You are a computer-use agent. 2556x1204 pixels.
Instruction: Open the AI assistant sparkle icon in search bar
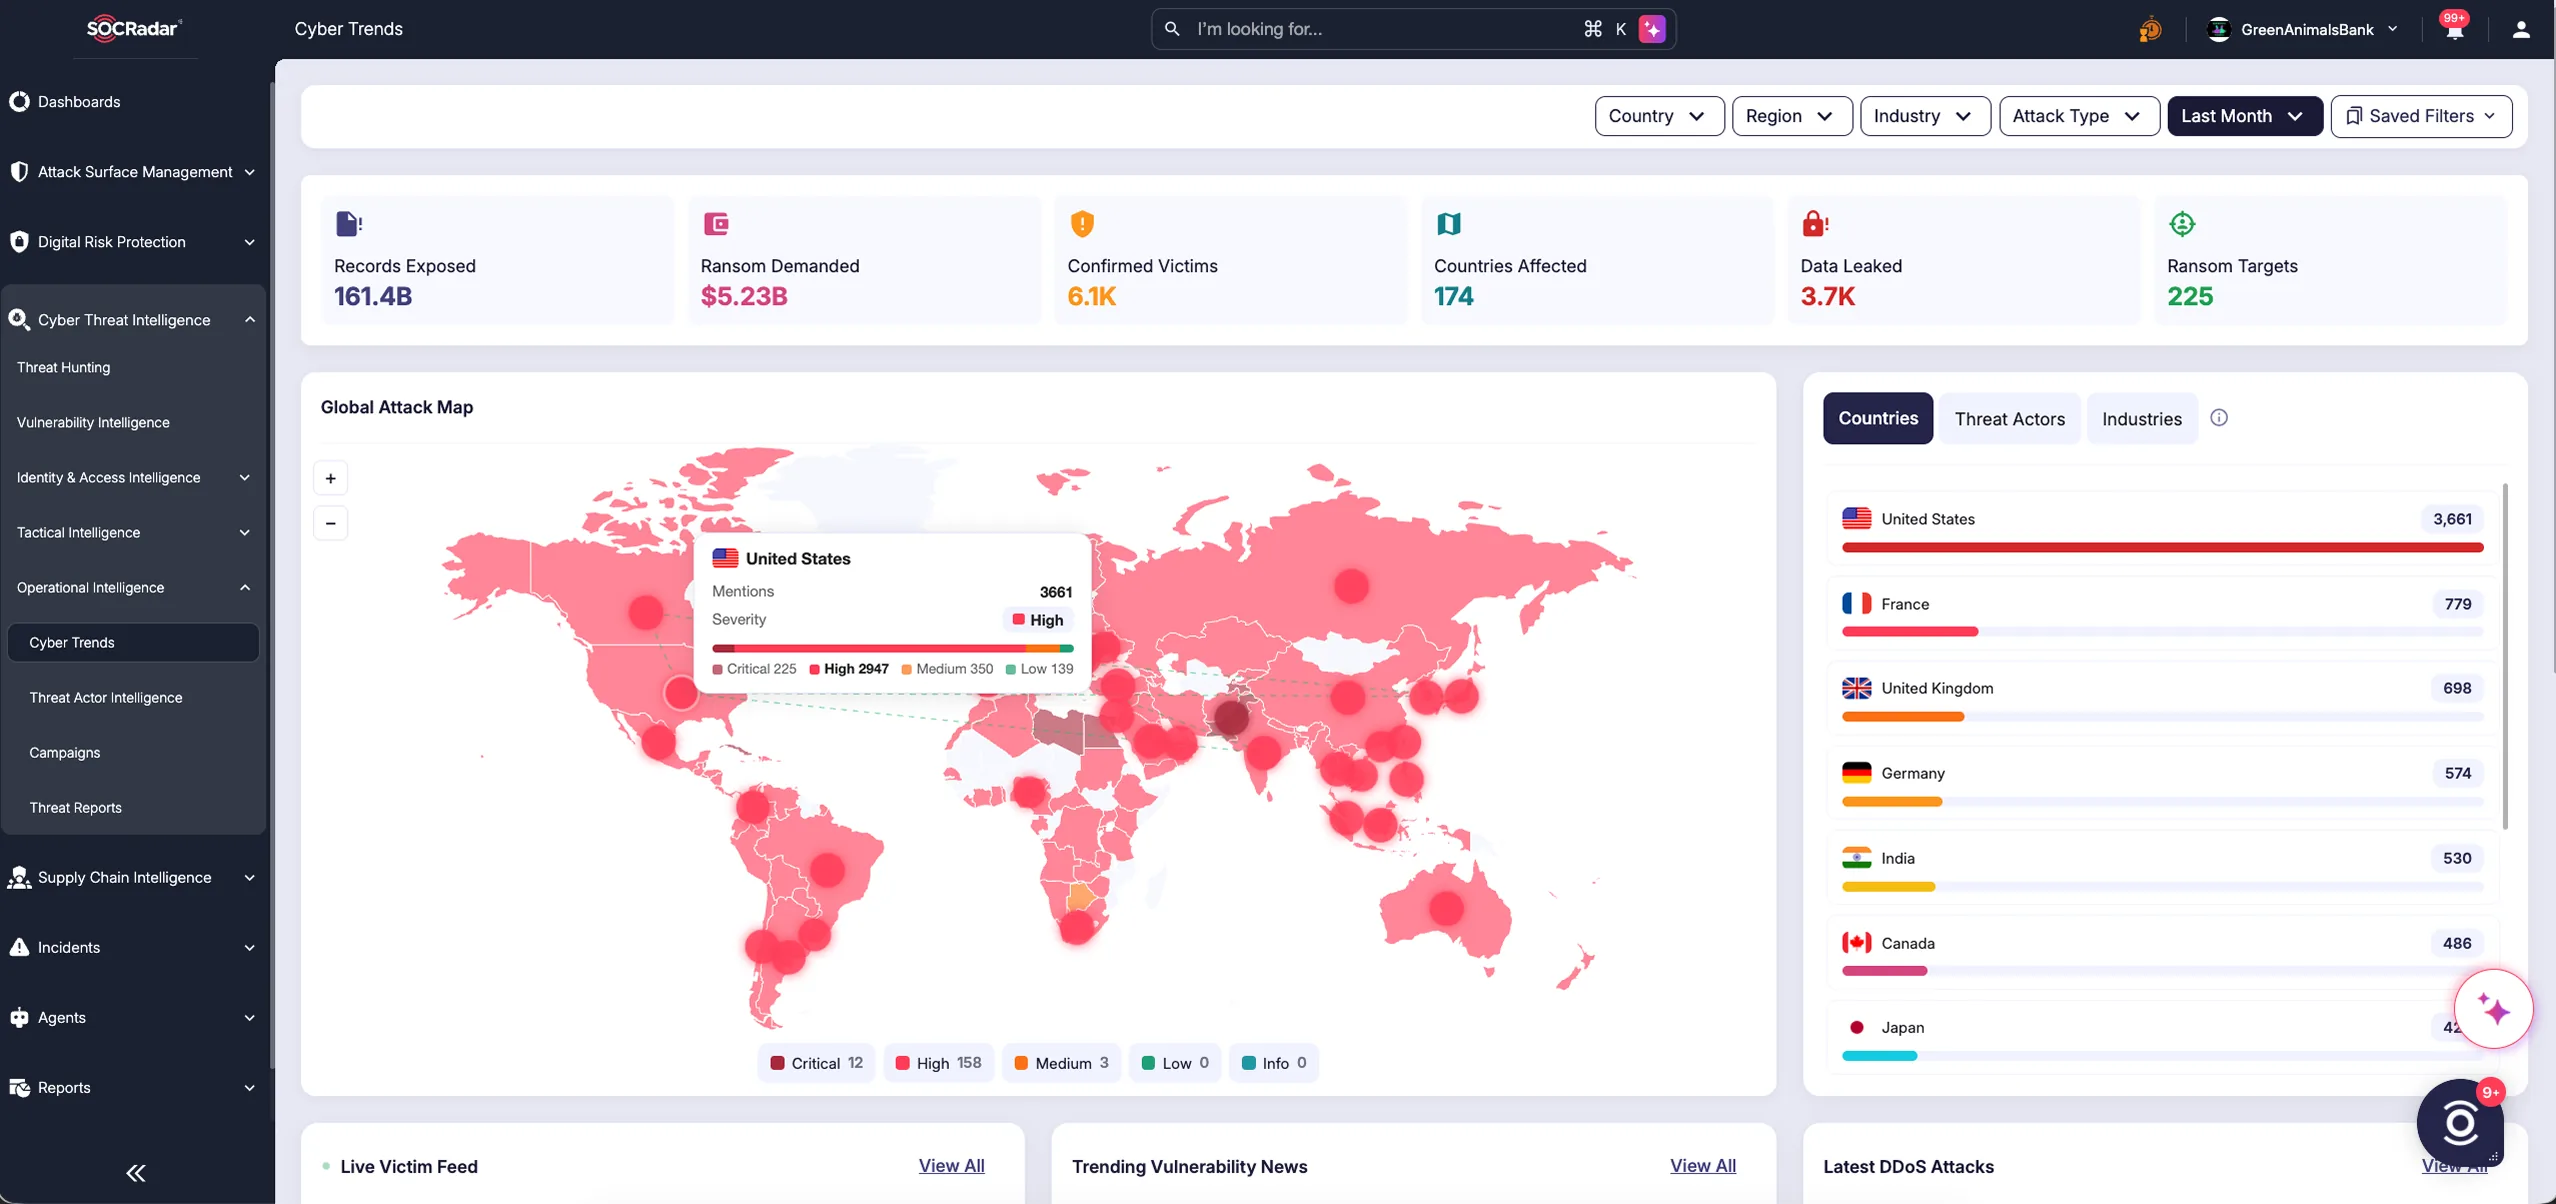[1652, 29]
